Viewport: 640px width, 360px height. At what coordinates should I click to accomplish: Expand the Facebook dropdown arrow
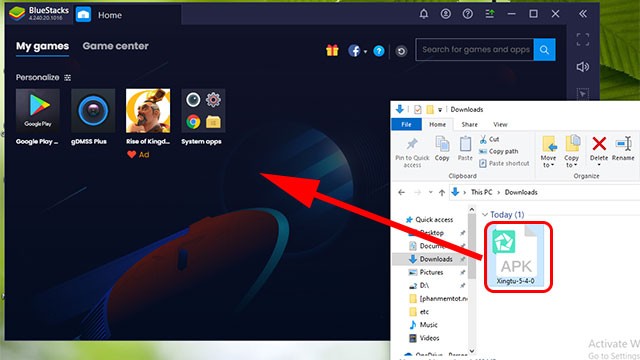pyautogui.click(x=365, y=51)
